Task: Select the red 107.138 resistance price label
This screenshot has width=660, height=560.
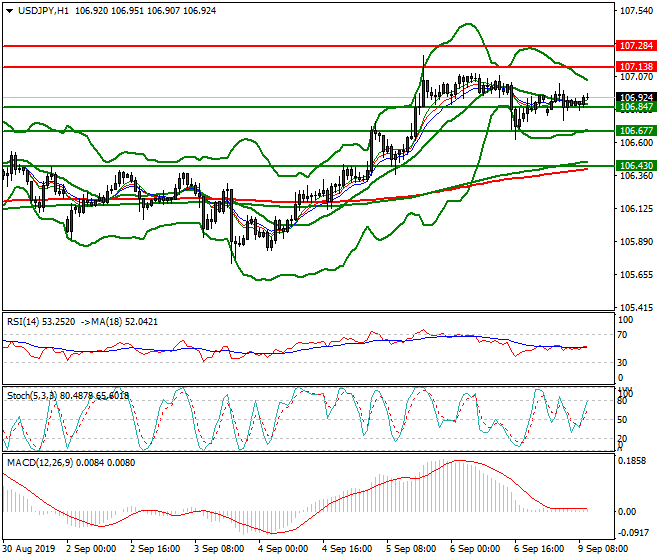Action: click(x=636, y=67)
